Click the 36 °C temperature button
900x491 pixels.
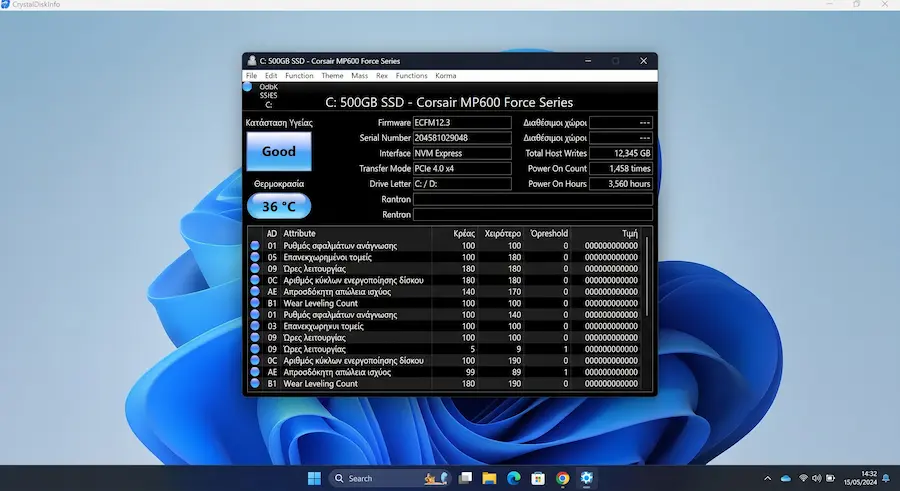(x=279, y=206)
